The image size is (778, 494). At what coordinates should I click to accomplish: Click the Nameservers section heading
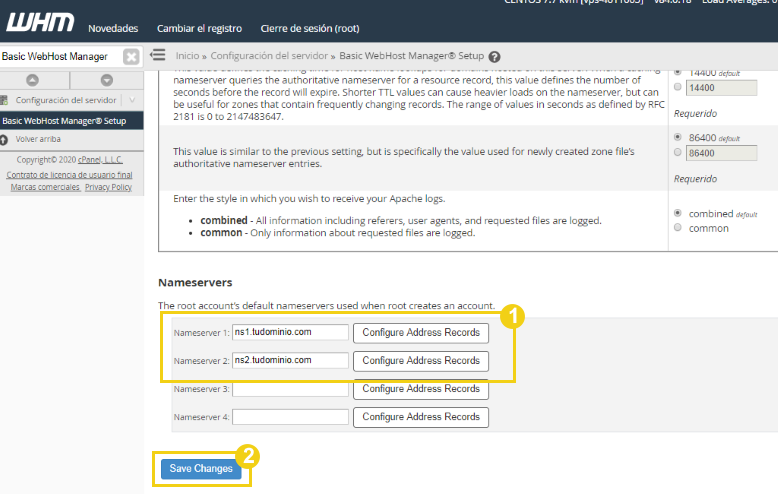tap(195, 282)
